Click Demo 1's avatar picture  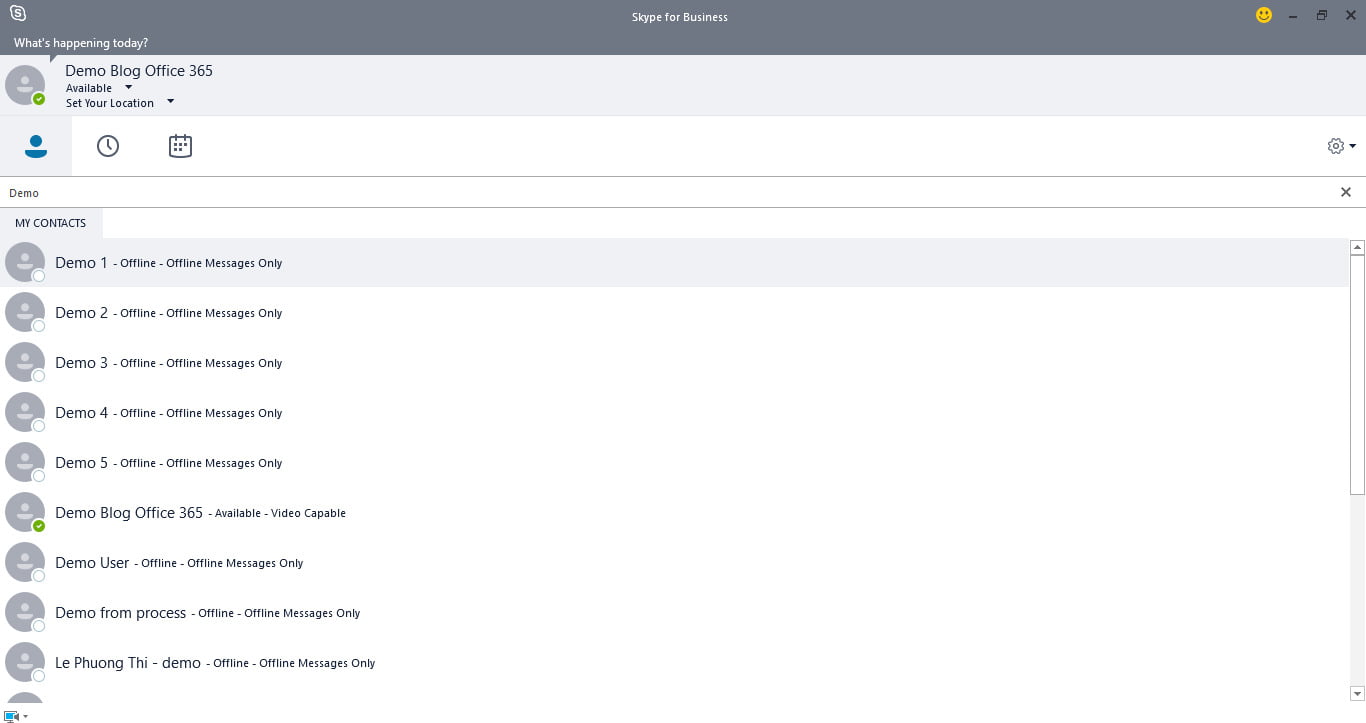25,262
